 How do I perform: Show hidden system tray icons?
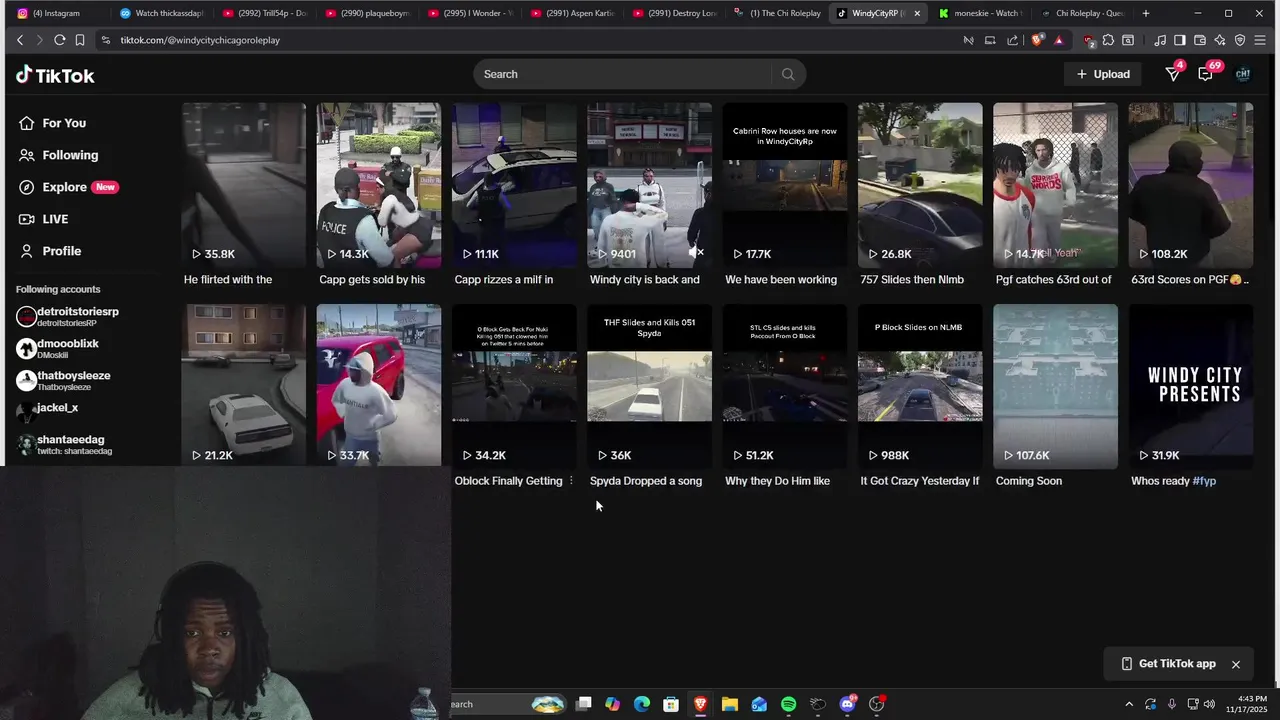(x=1129, y=704)
